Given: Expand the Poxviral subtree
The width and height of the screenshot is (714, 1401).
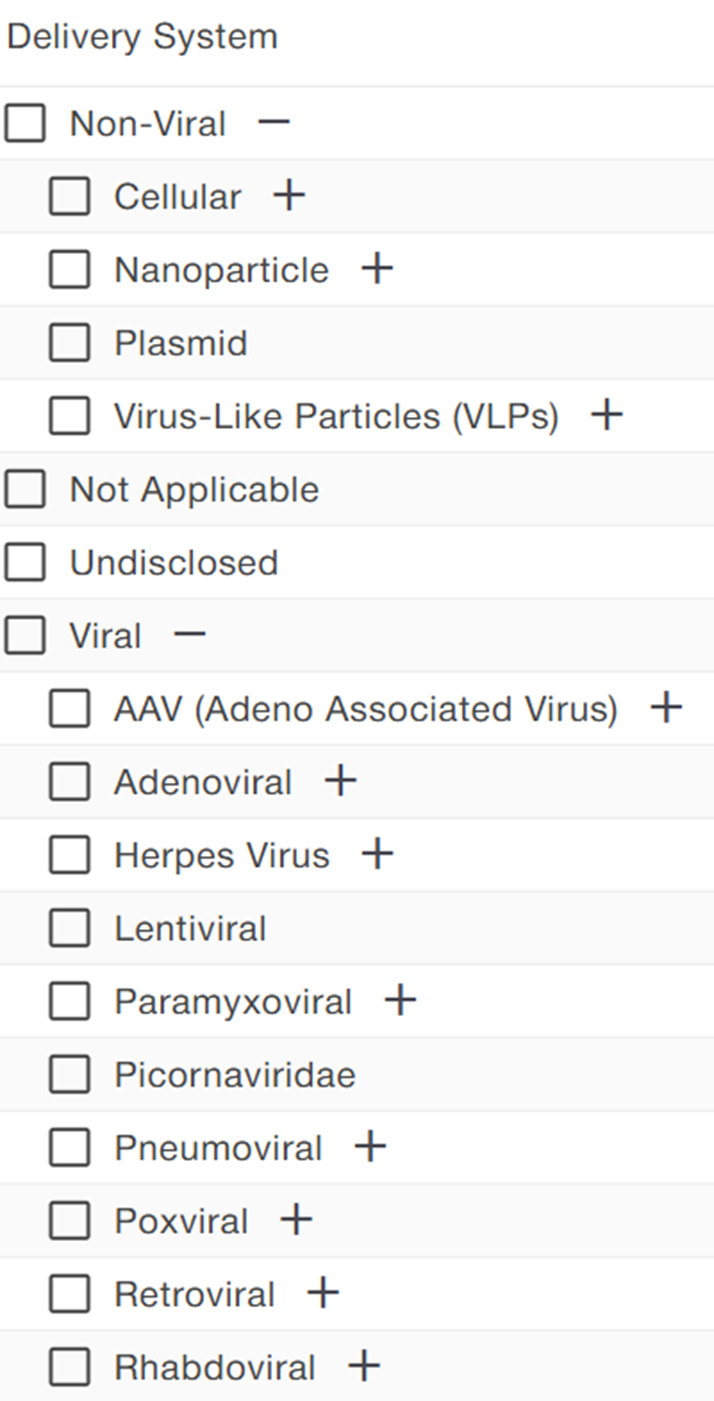Looking at the screenshot, I should (x=296, y=1220).
